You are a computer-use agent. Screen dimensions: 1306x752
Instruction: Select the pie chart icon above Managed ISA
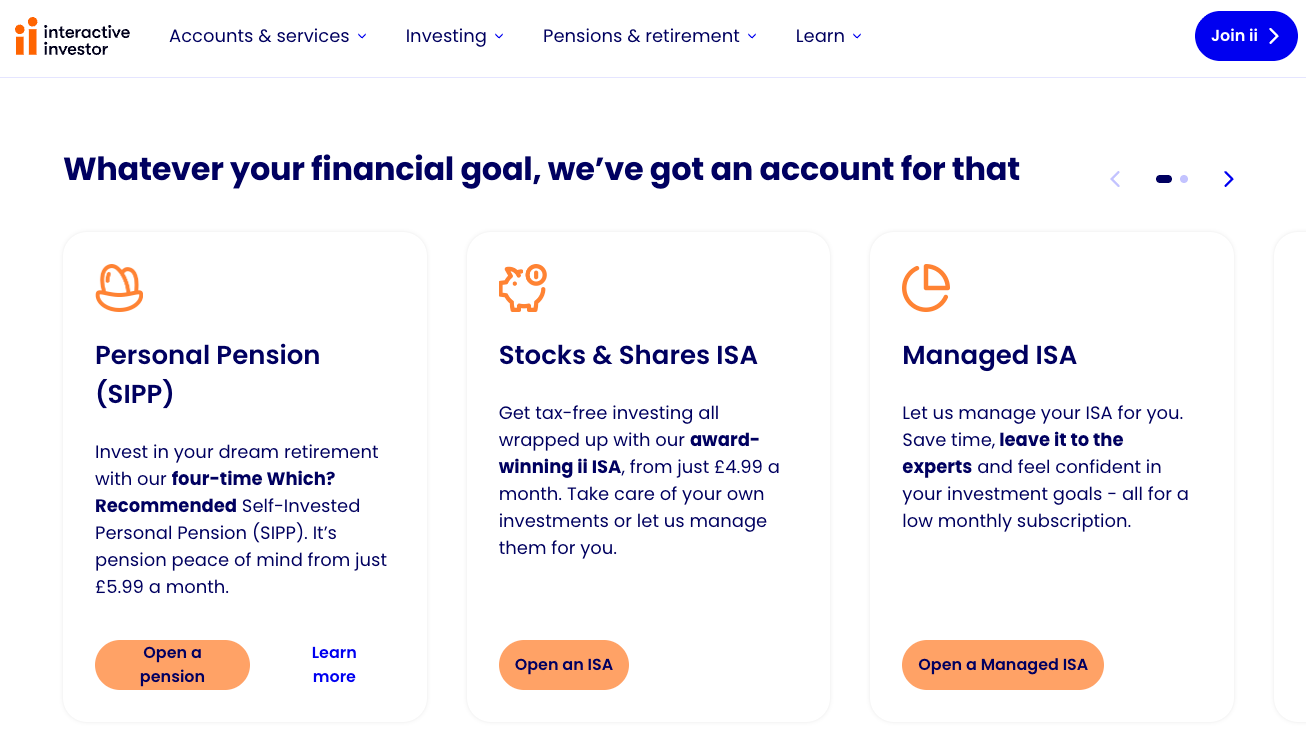tap(926, 287)
